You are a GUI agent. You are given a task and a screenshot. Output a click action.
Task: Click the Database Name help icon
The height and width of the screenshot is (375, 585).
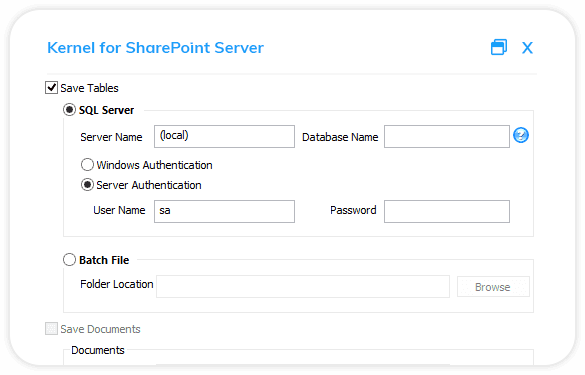520,135
